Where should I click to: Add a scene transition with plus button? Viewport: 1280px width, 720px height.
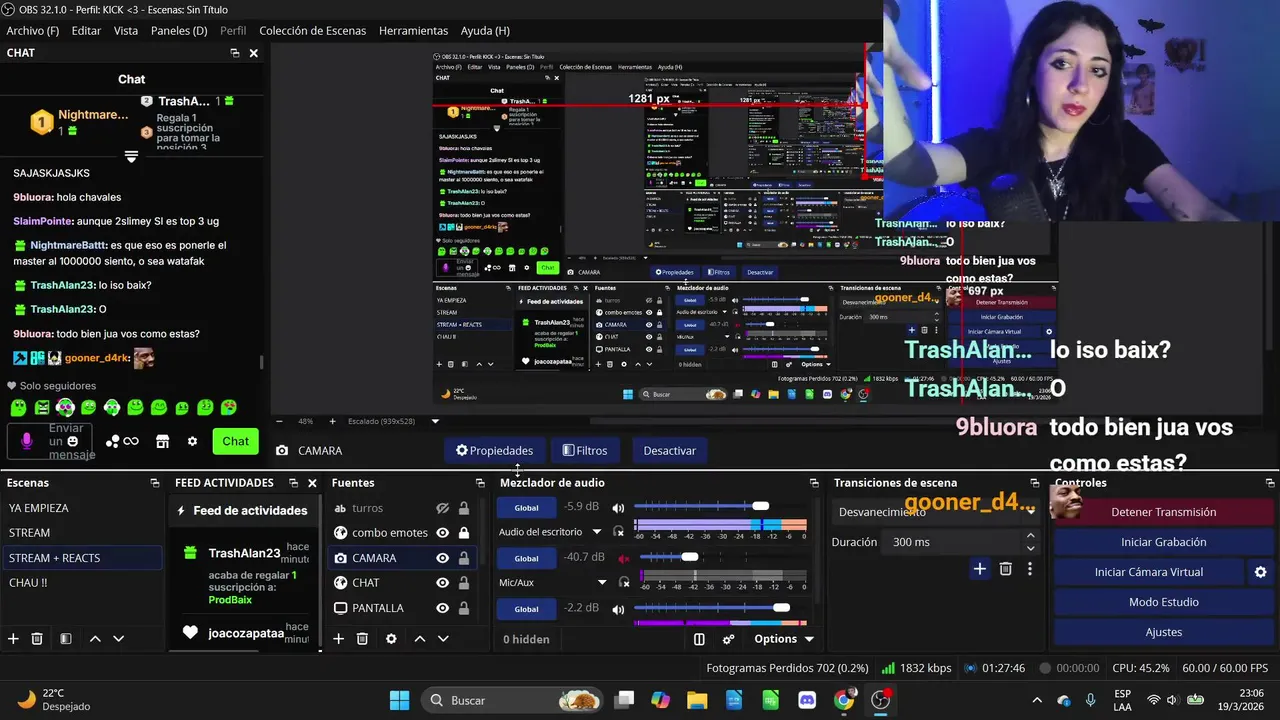point(980,569)
